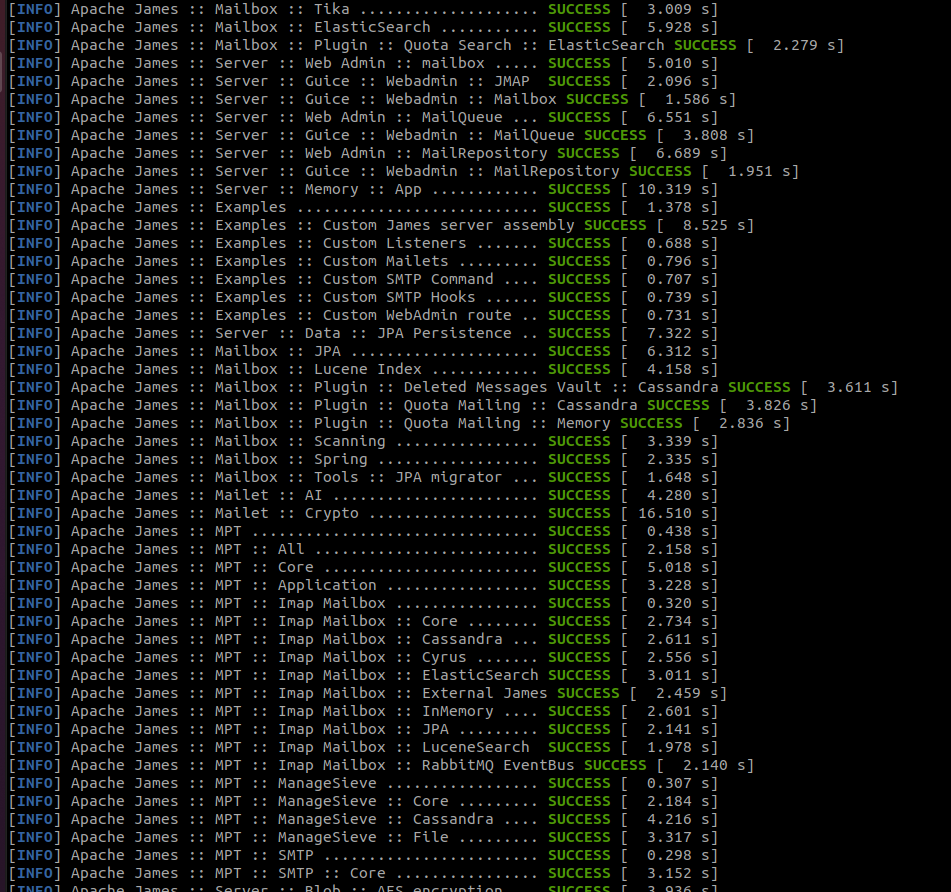
Task: Click 'Imap Mailbox :: Cassandra' line
Action: [363, 640]
